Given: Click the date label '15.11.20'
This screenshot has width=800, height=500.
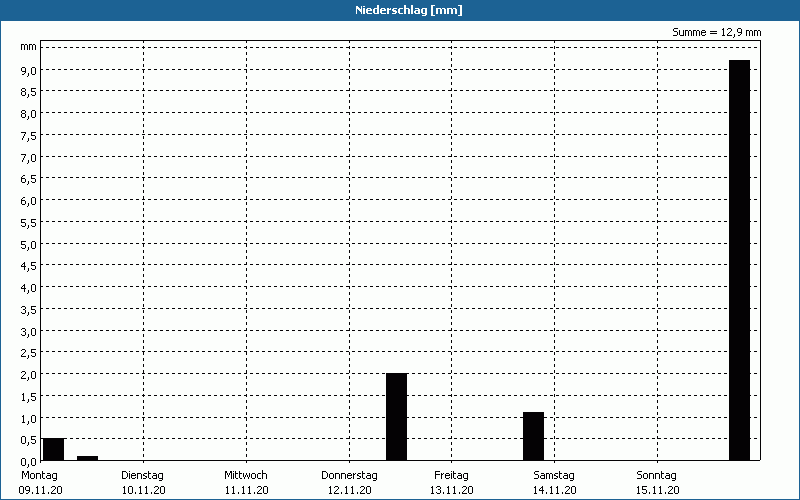Looking at the screenshot, I should click(658, 490).
